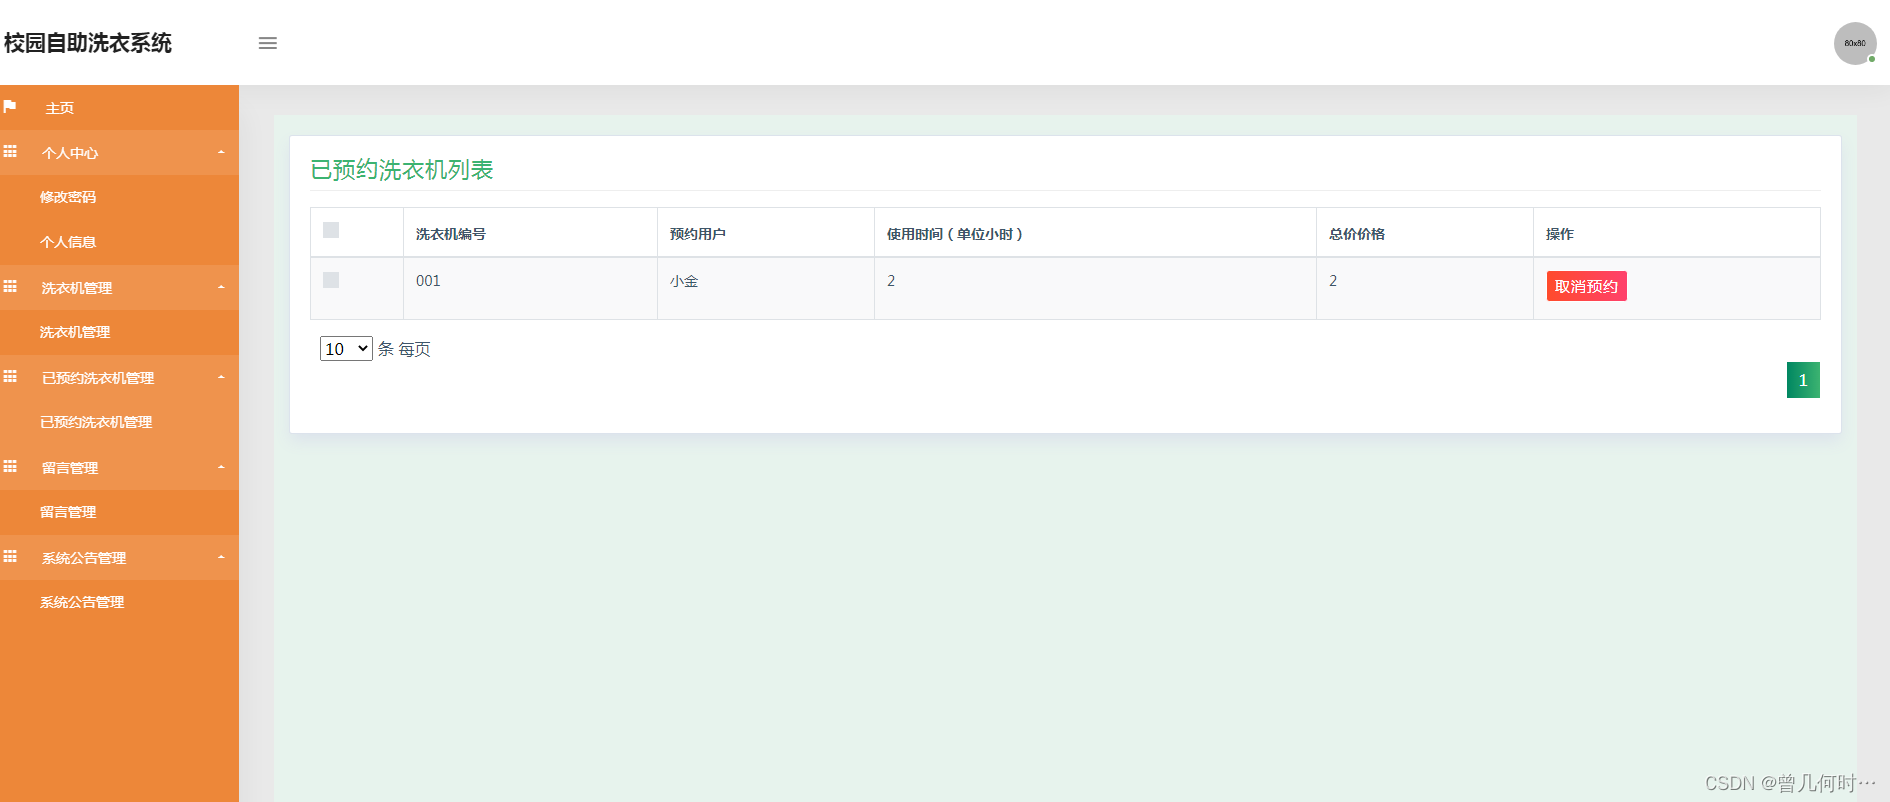Tick the checkbox for washer 001 row
Viewport: 1890px width, 802px height.
331,280
